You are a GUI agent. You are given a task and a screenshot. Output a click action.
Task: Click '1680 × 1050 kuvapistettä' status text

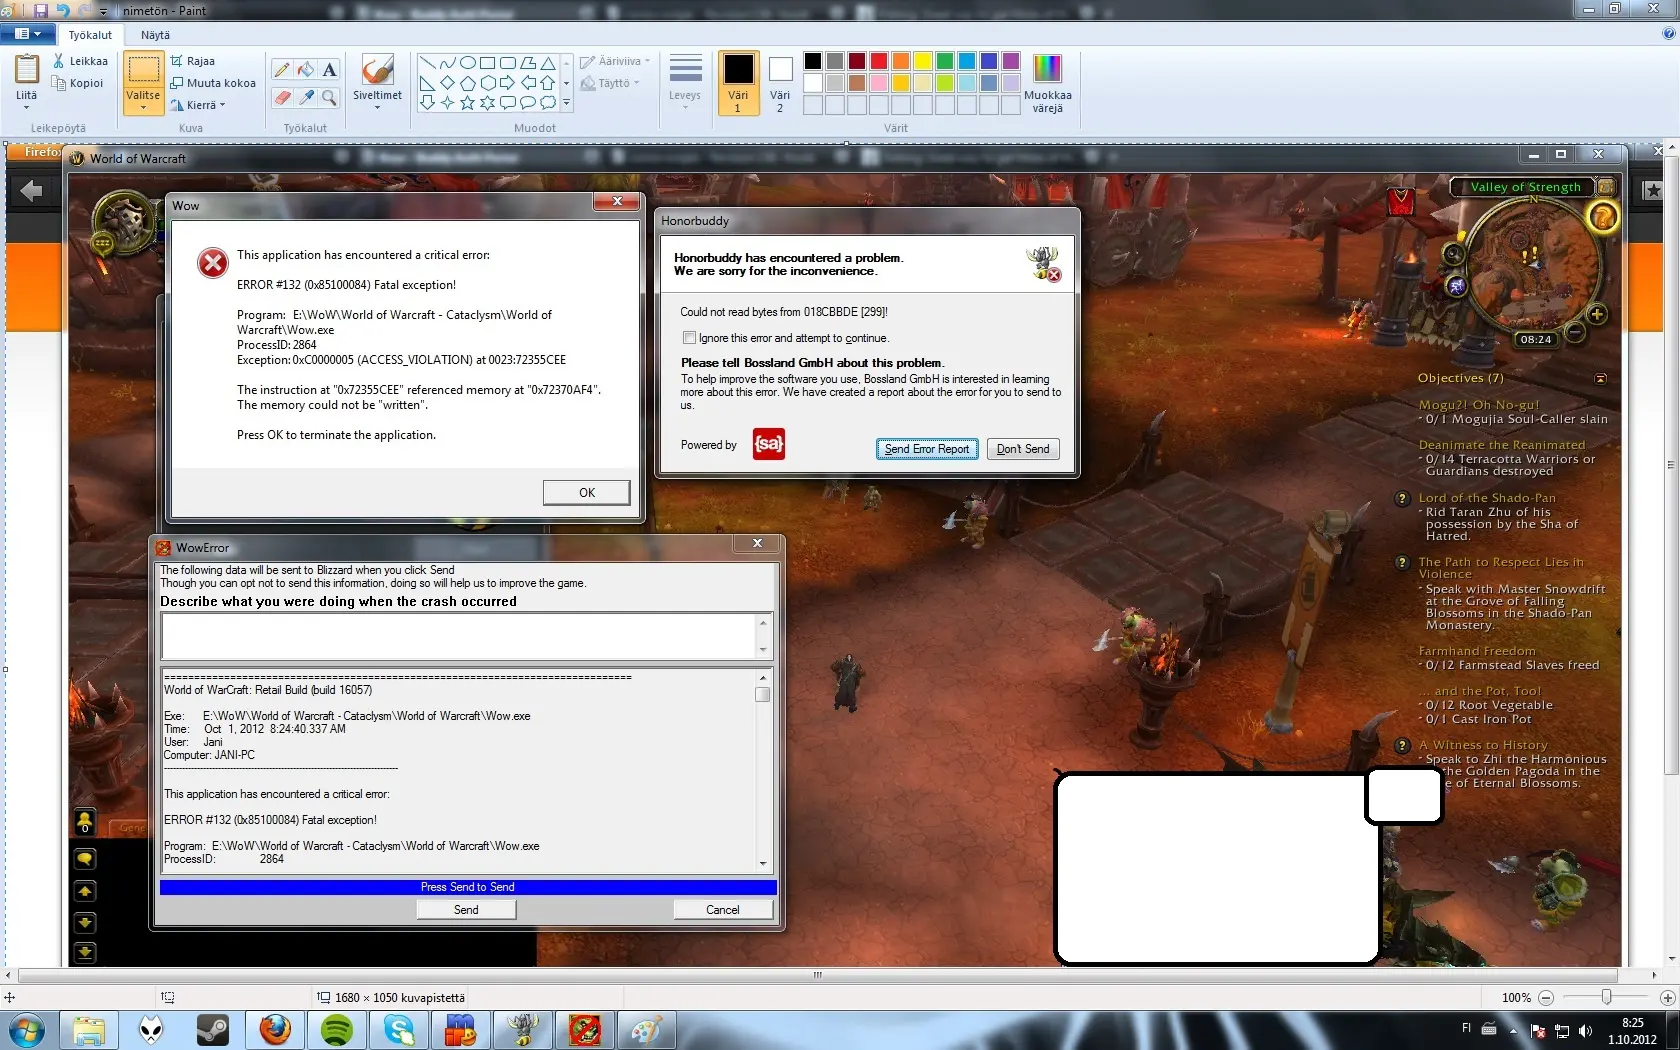[400, 998]
